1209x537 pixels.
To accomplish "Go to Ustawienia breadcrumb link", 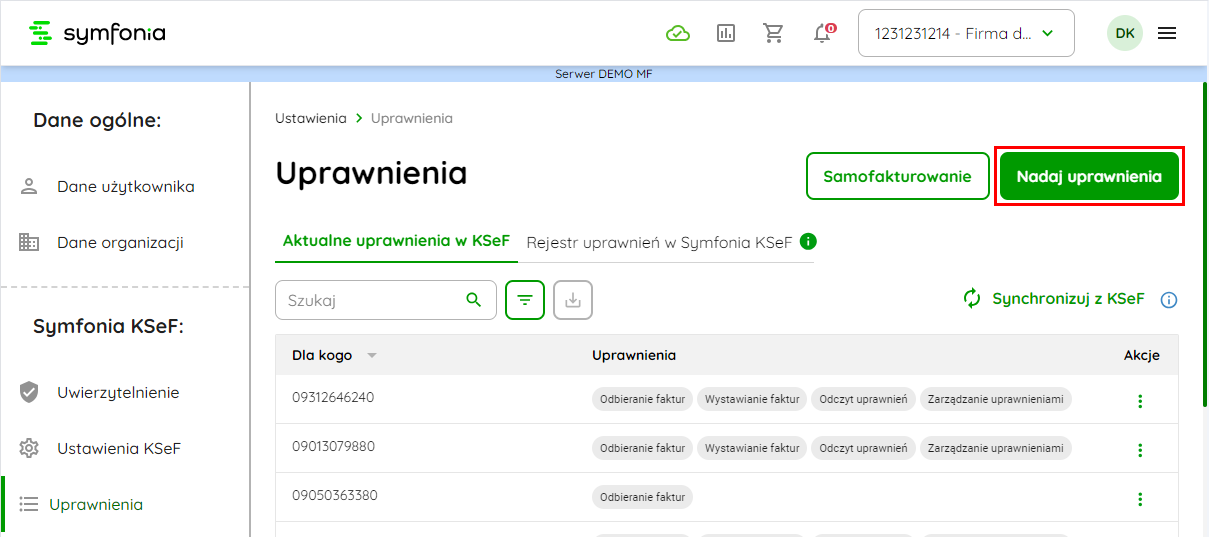I will point(311,118).
